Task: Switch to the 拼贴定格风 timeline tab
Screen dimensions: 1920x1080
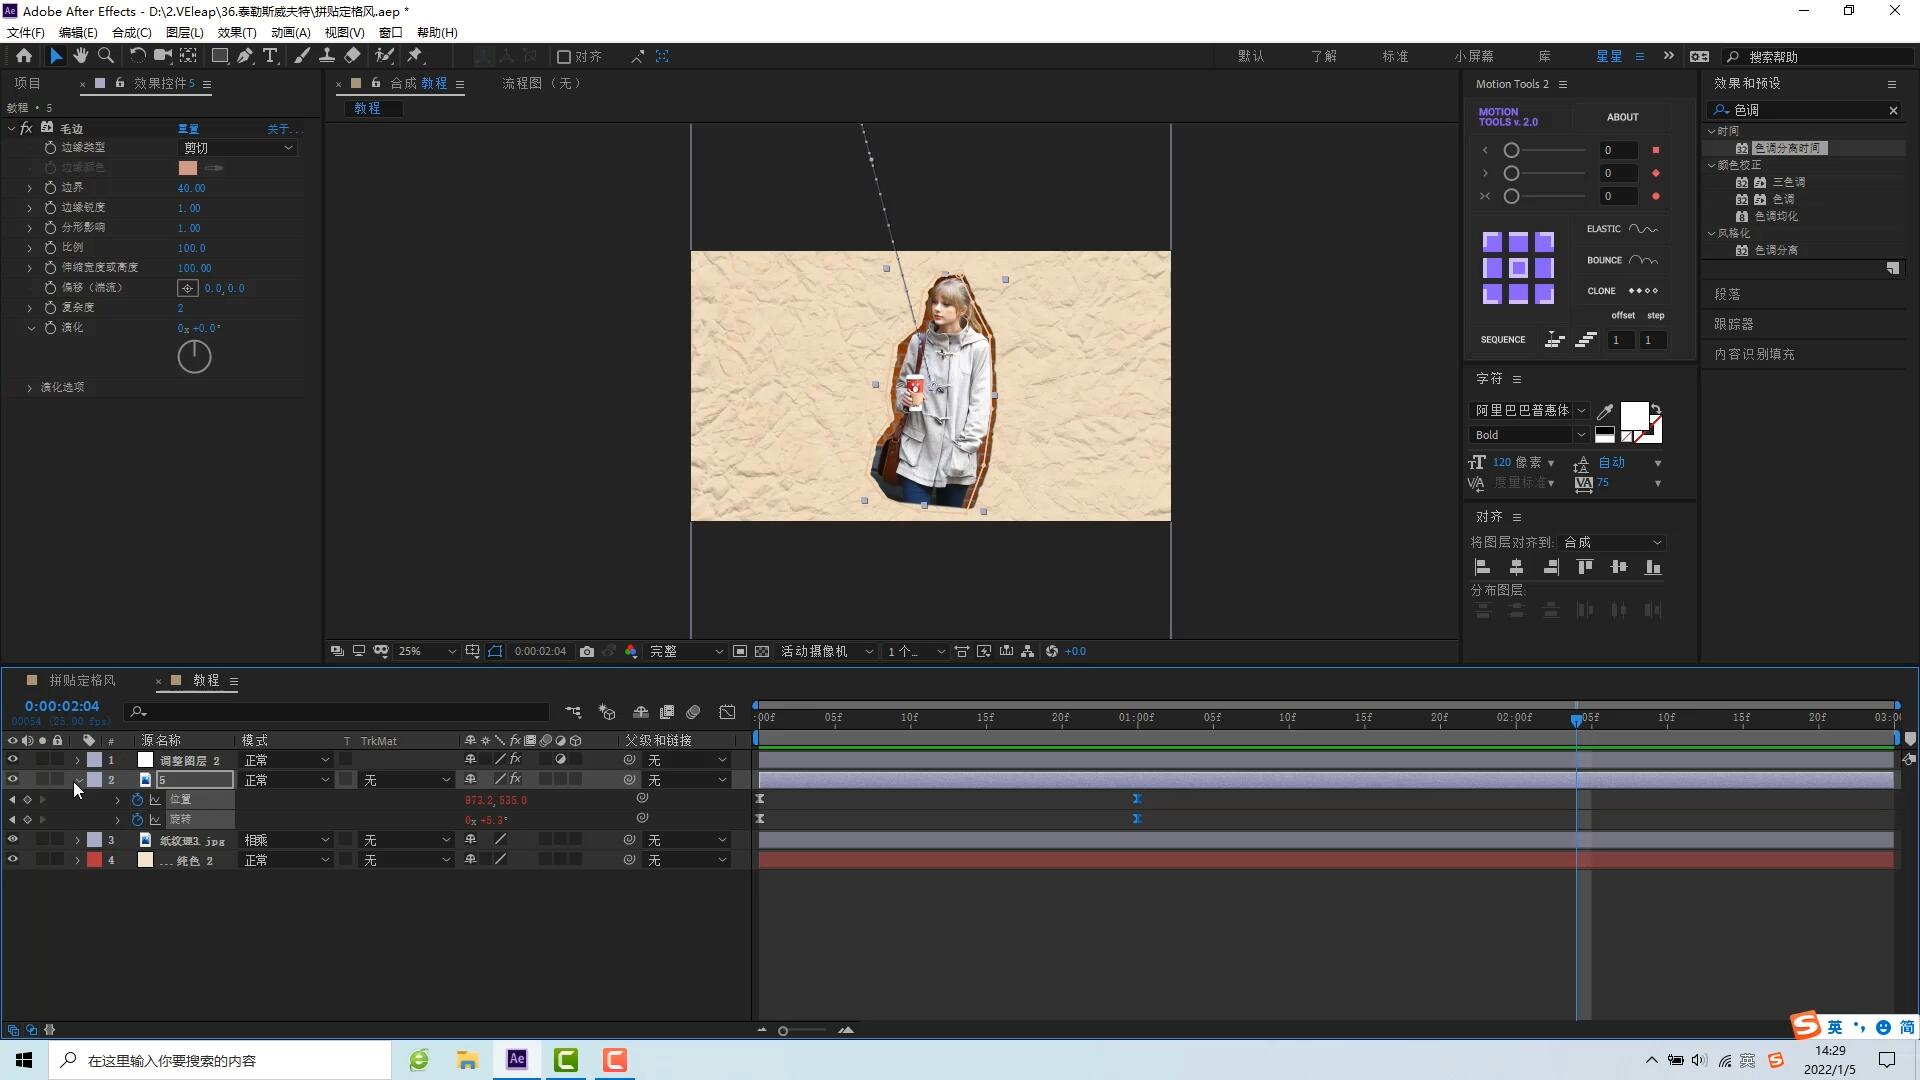Action: click(x=82, y=680)
